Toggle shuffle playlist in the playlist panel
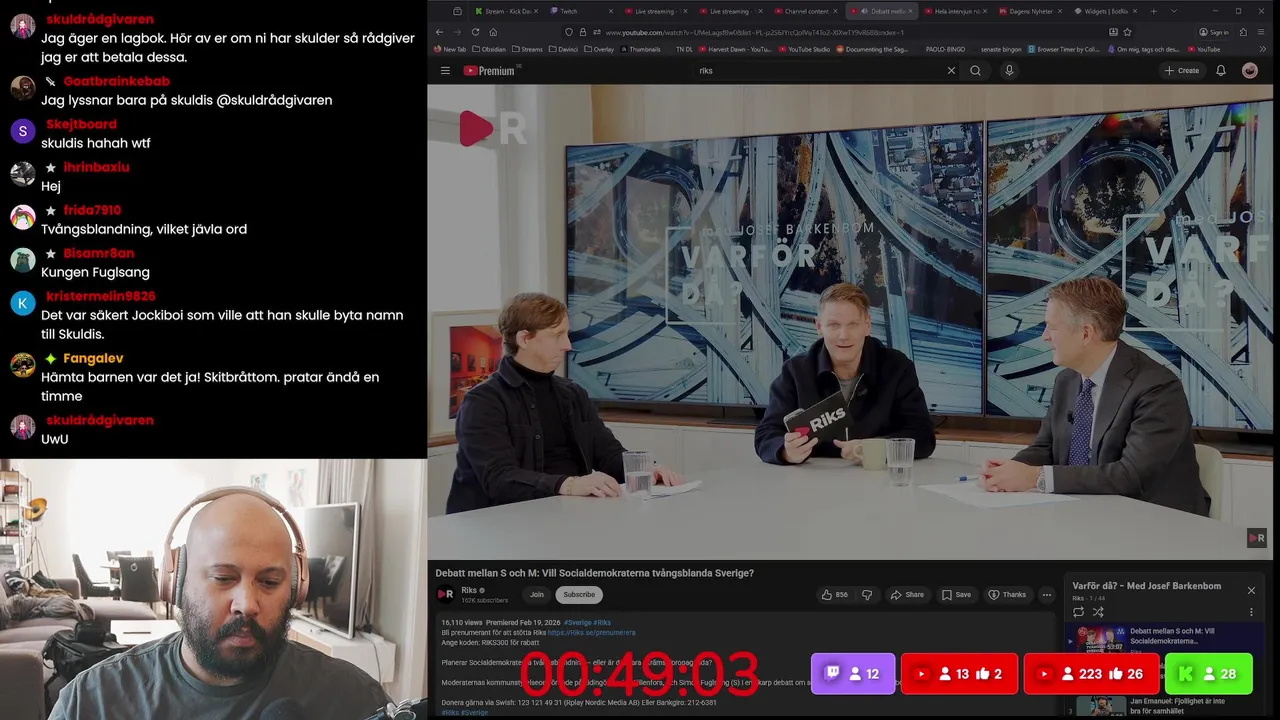This screenshot has width=1280, height=720. [x=1098, y=612]
